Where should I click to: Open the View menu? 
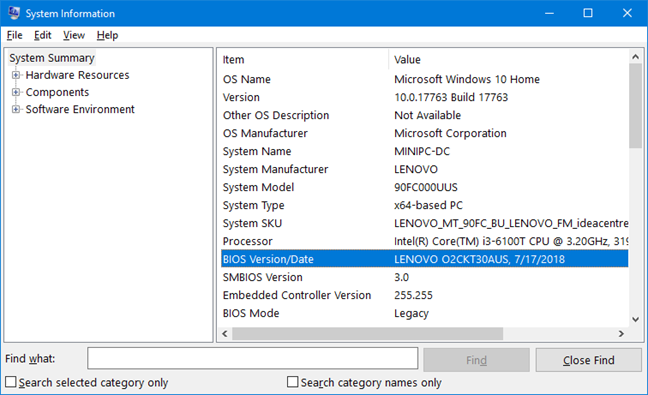pos(74,35)
